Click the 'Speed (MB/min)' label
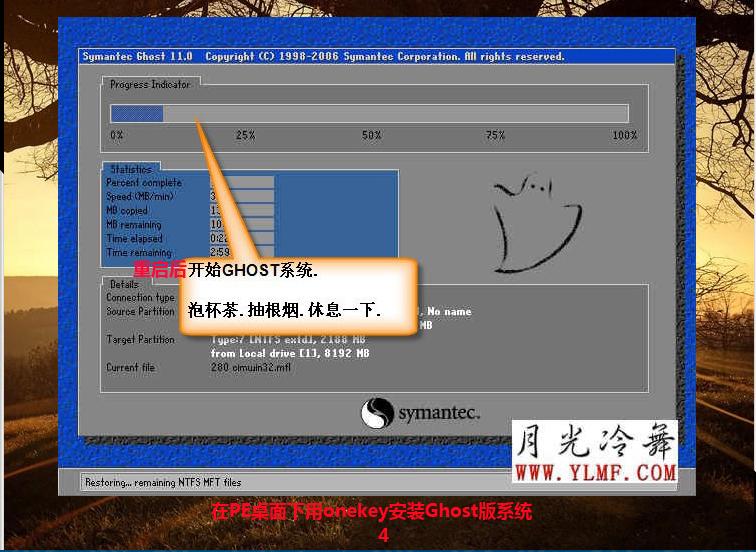The width and height of the screenshot is (756, 552). pyautogui.click(x=140, y=197)
